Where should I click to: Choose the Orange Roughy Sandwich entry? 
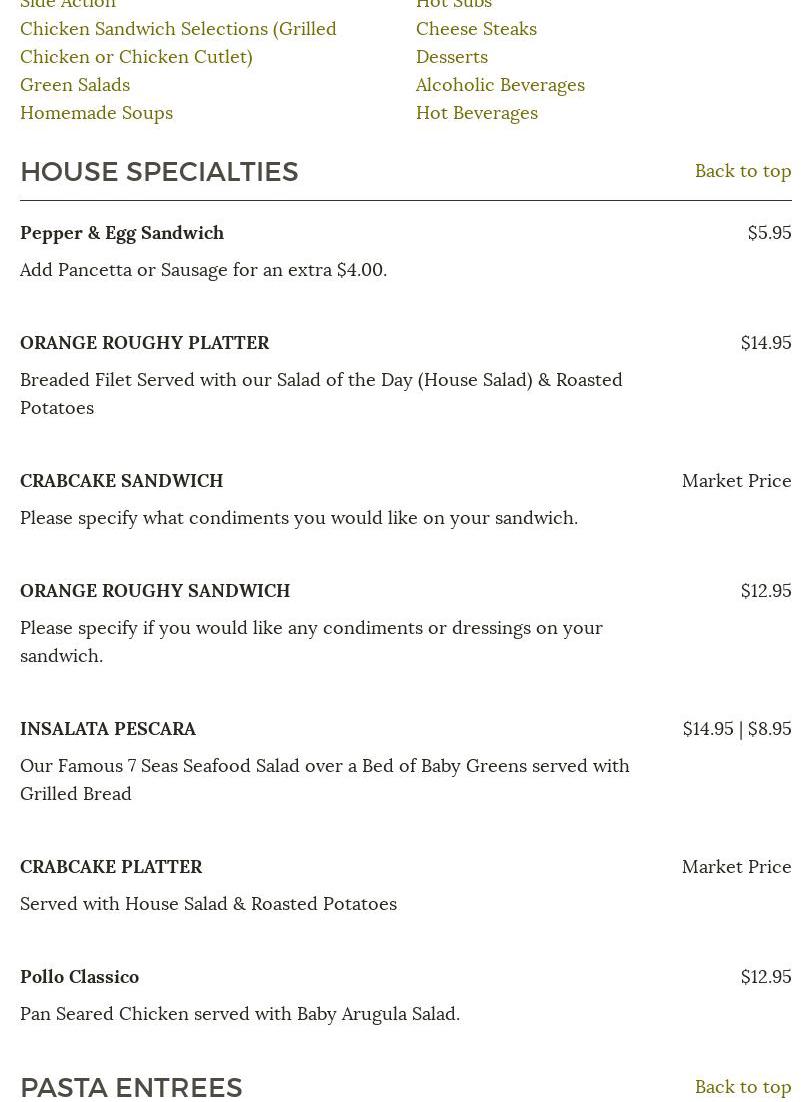coord(155,591)
